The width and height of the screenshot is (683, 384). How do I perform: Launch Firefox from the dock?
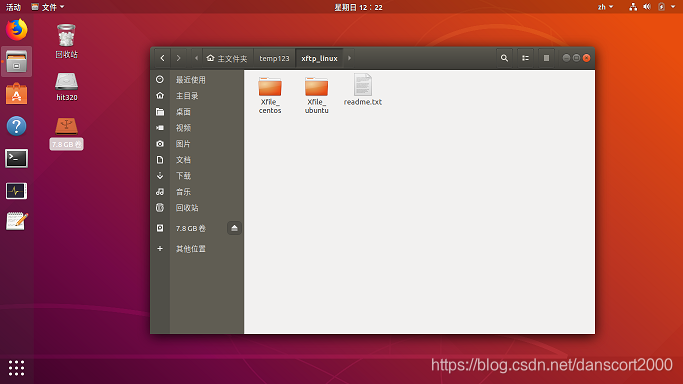coord(17,30)
